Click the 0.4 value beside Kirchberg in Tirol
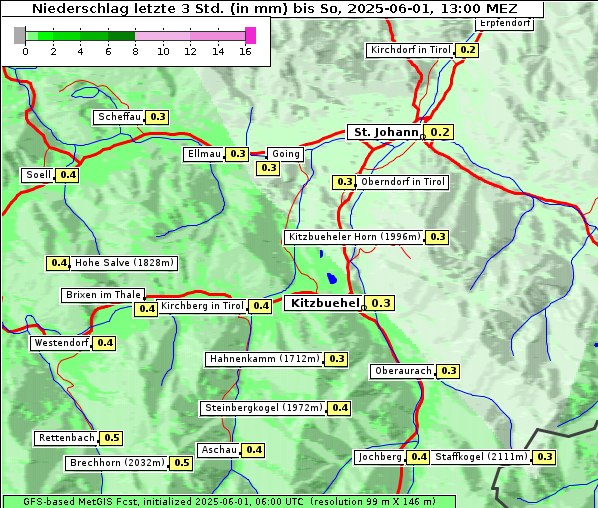598x508 pixels. click(260, 306)
